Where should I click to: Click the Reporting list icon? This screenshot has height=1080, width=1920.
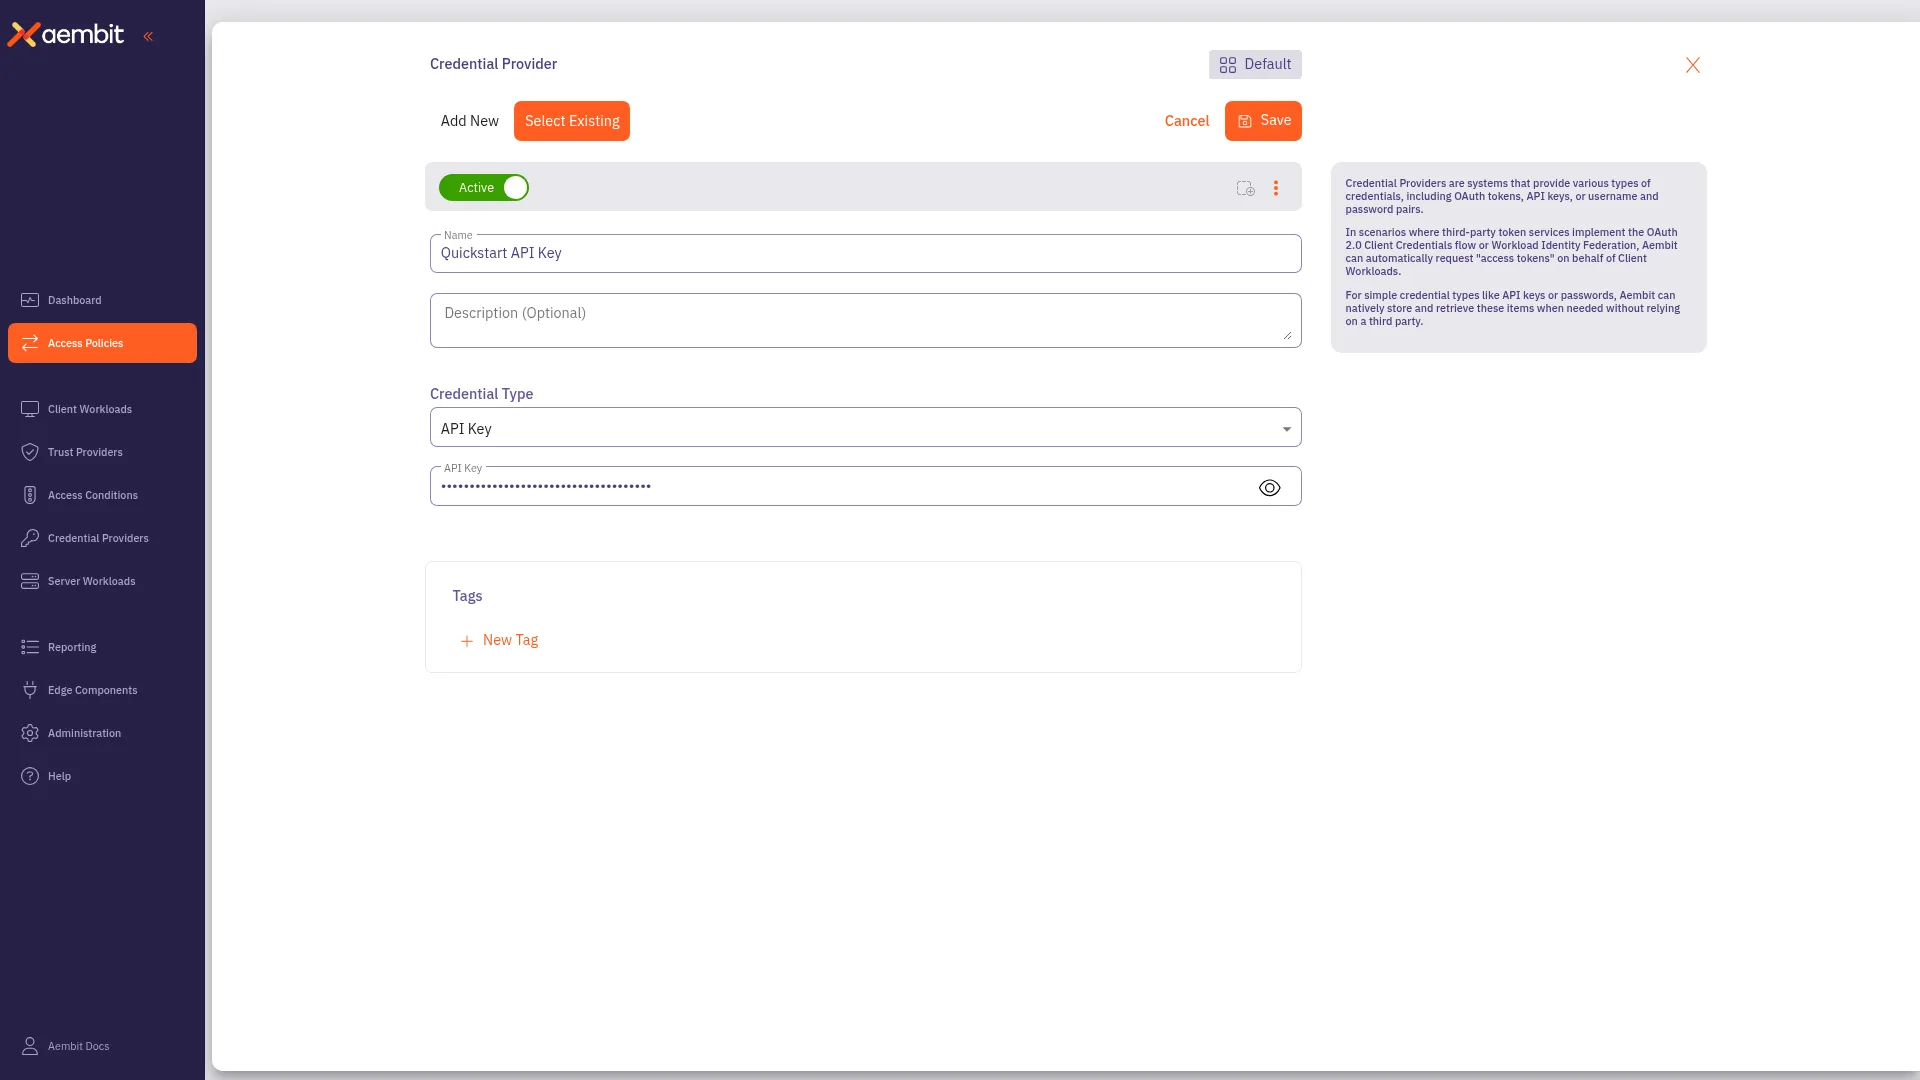30,647
